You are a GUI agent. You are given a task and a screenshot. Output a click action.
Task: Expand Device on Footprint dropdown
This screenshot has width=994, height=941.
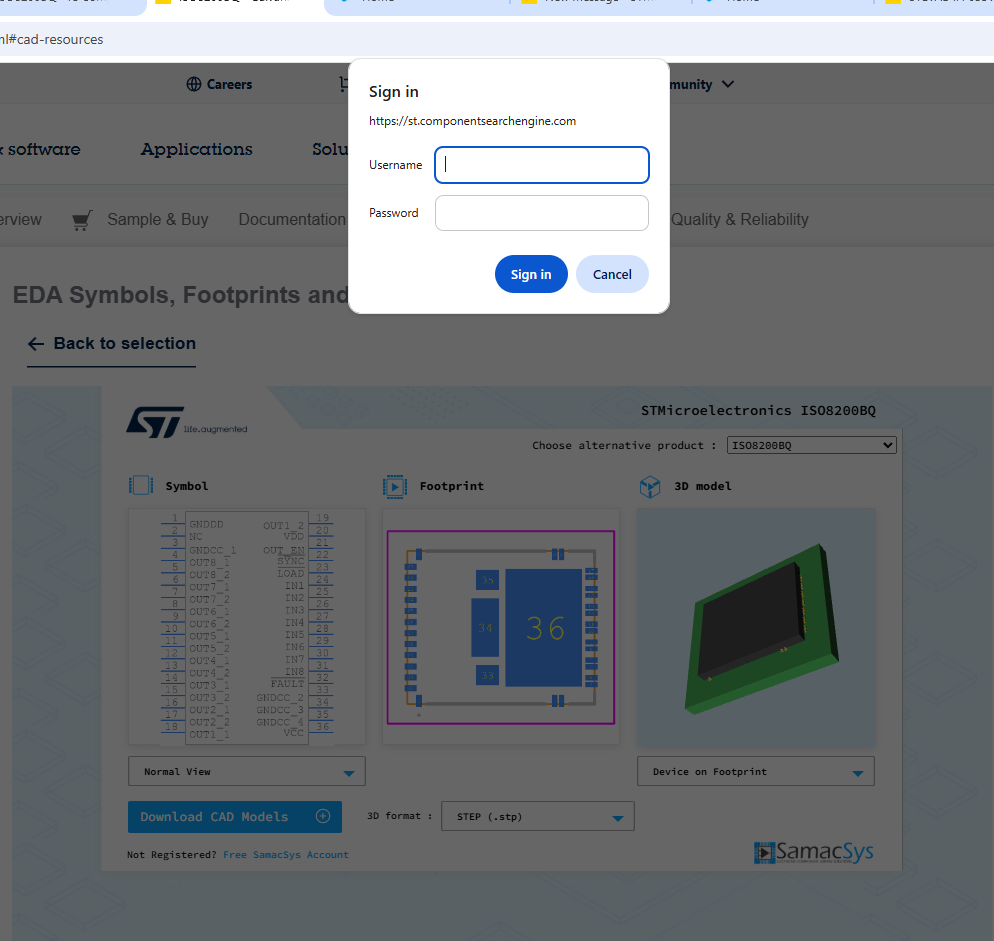coord(756,771)
